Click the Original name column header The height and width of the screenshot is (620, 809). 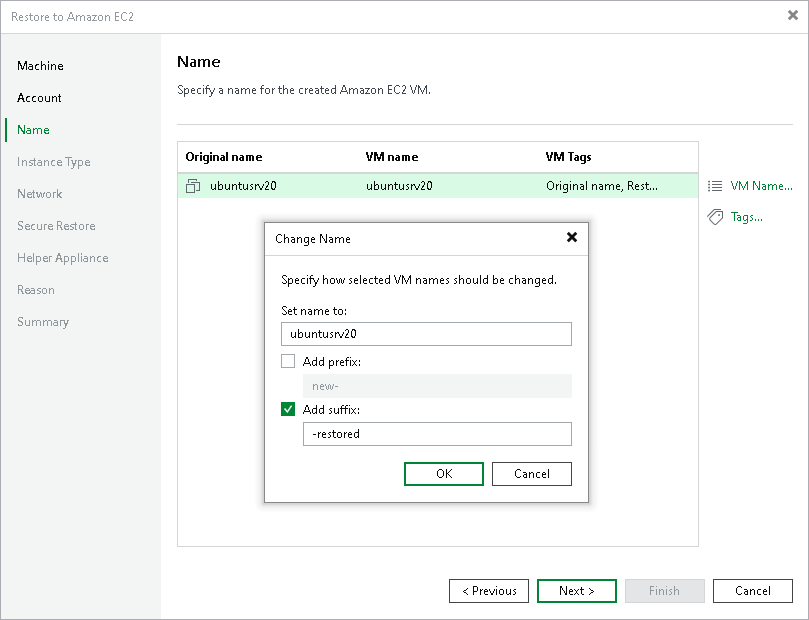(223, 157)
